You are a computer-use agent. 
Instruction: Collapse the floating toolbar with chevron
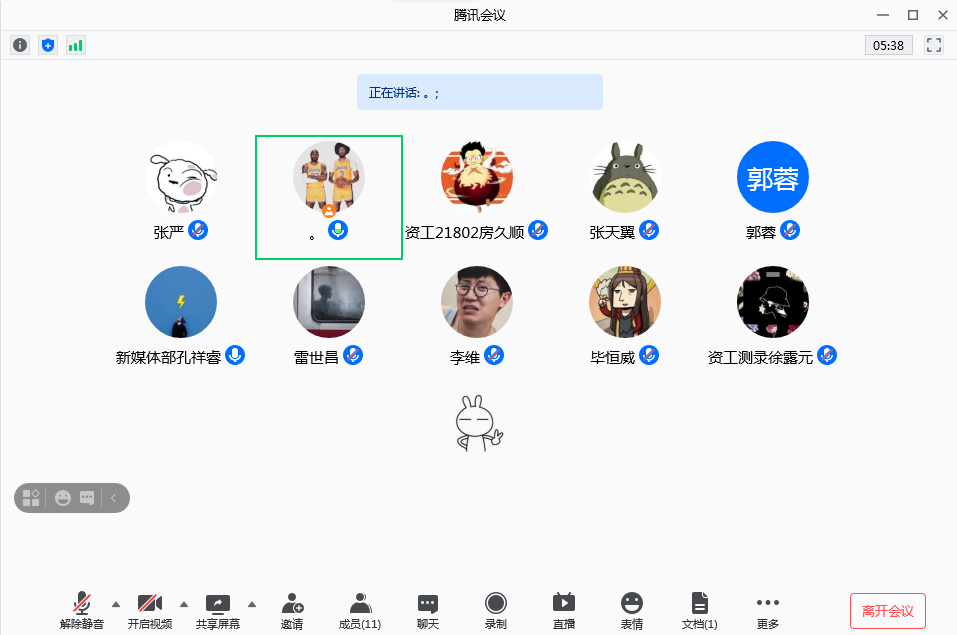tap(114, 498)
